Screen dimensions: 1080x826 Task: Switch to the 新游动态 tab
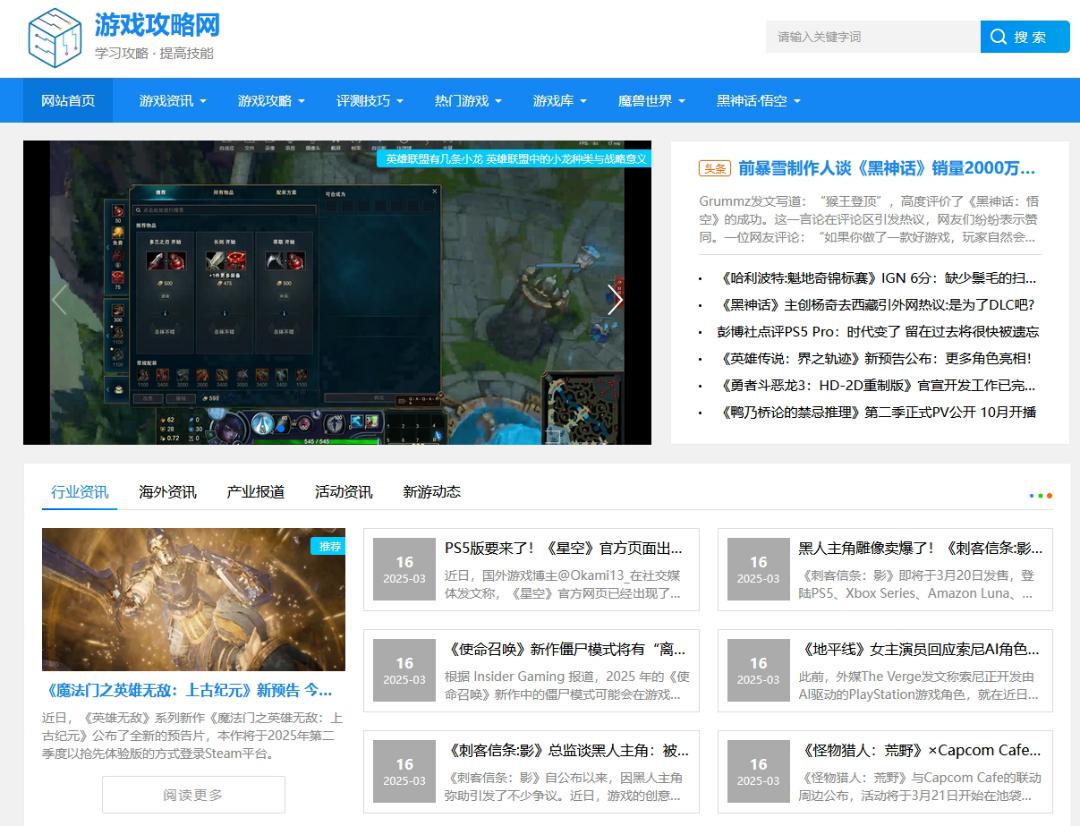click(432, 492)
